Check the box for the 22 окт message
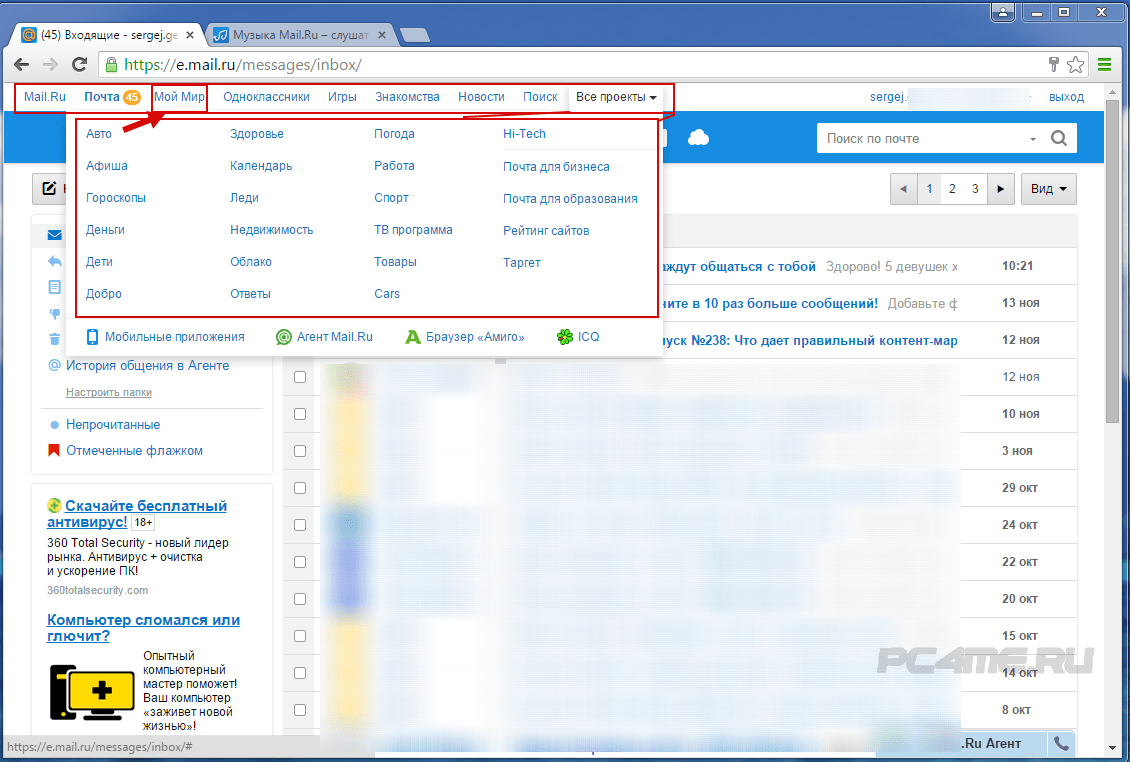This screenshot has width=1130, height=762. point(300,562)
